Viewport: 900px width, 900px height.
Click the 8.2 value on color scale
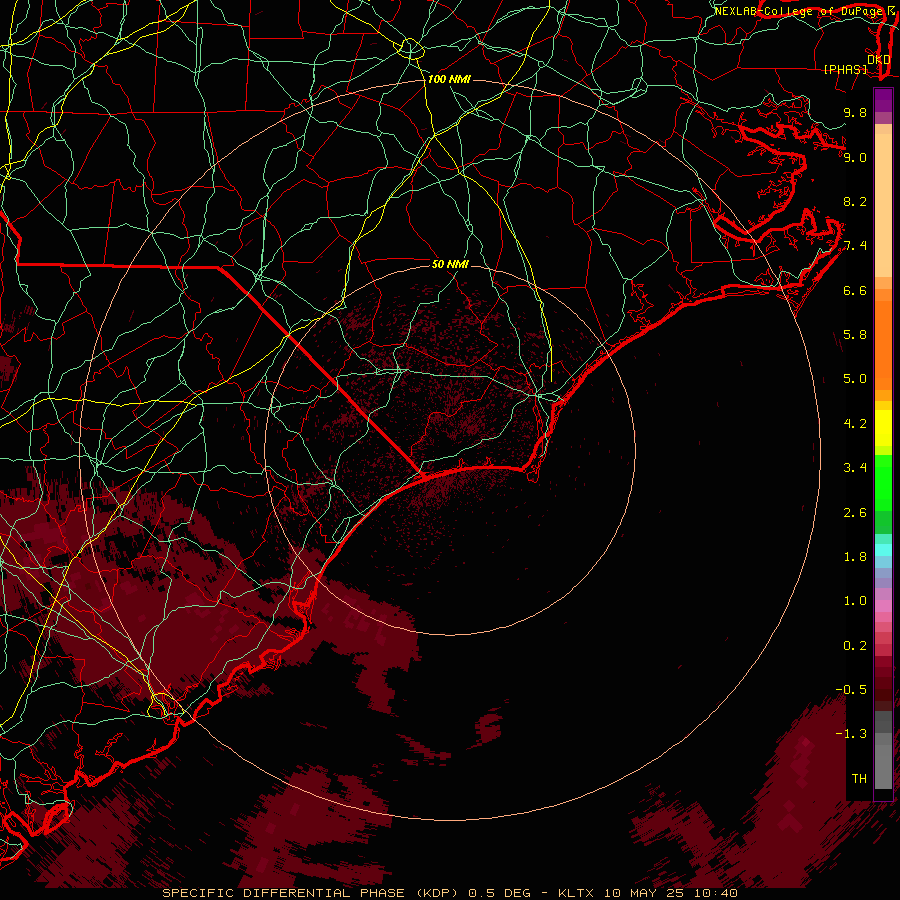[855, 201]
